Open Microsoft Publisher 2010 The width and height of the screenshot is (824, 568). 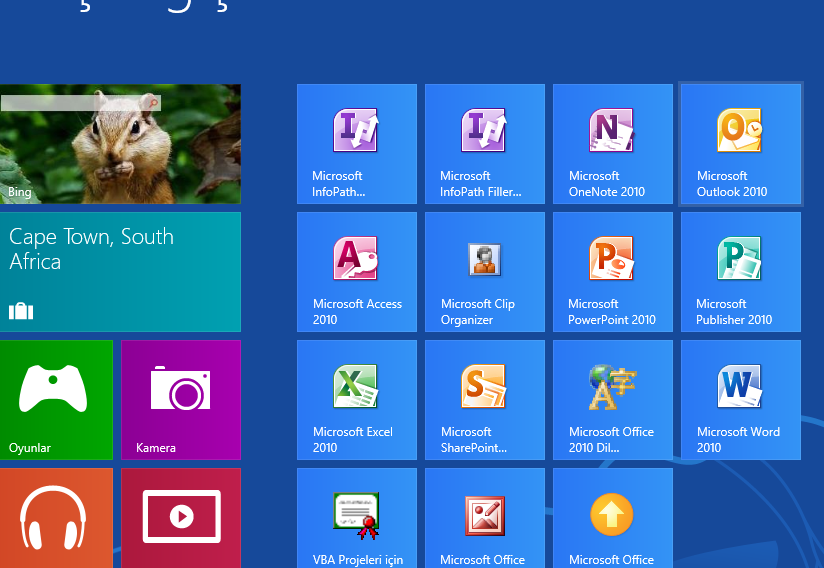point(740,272)
